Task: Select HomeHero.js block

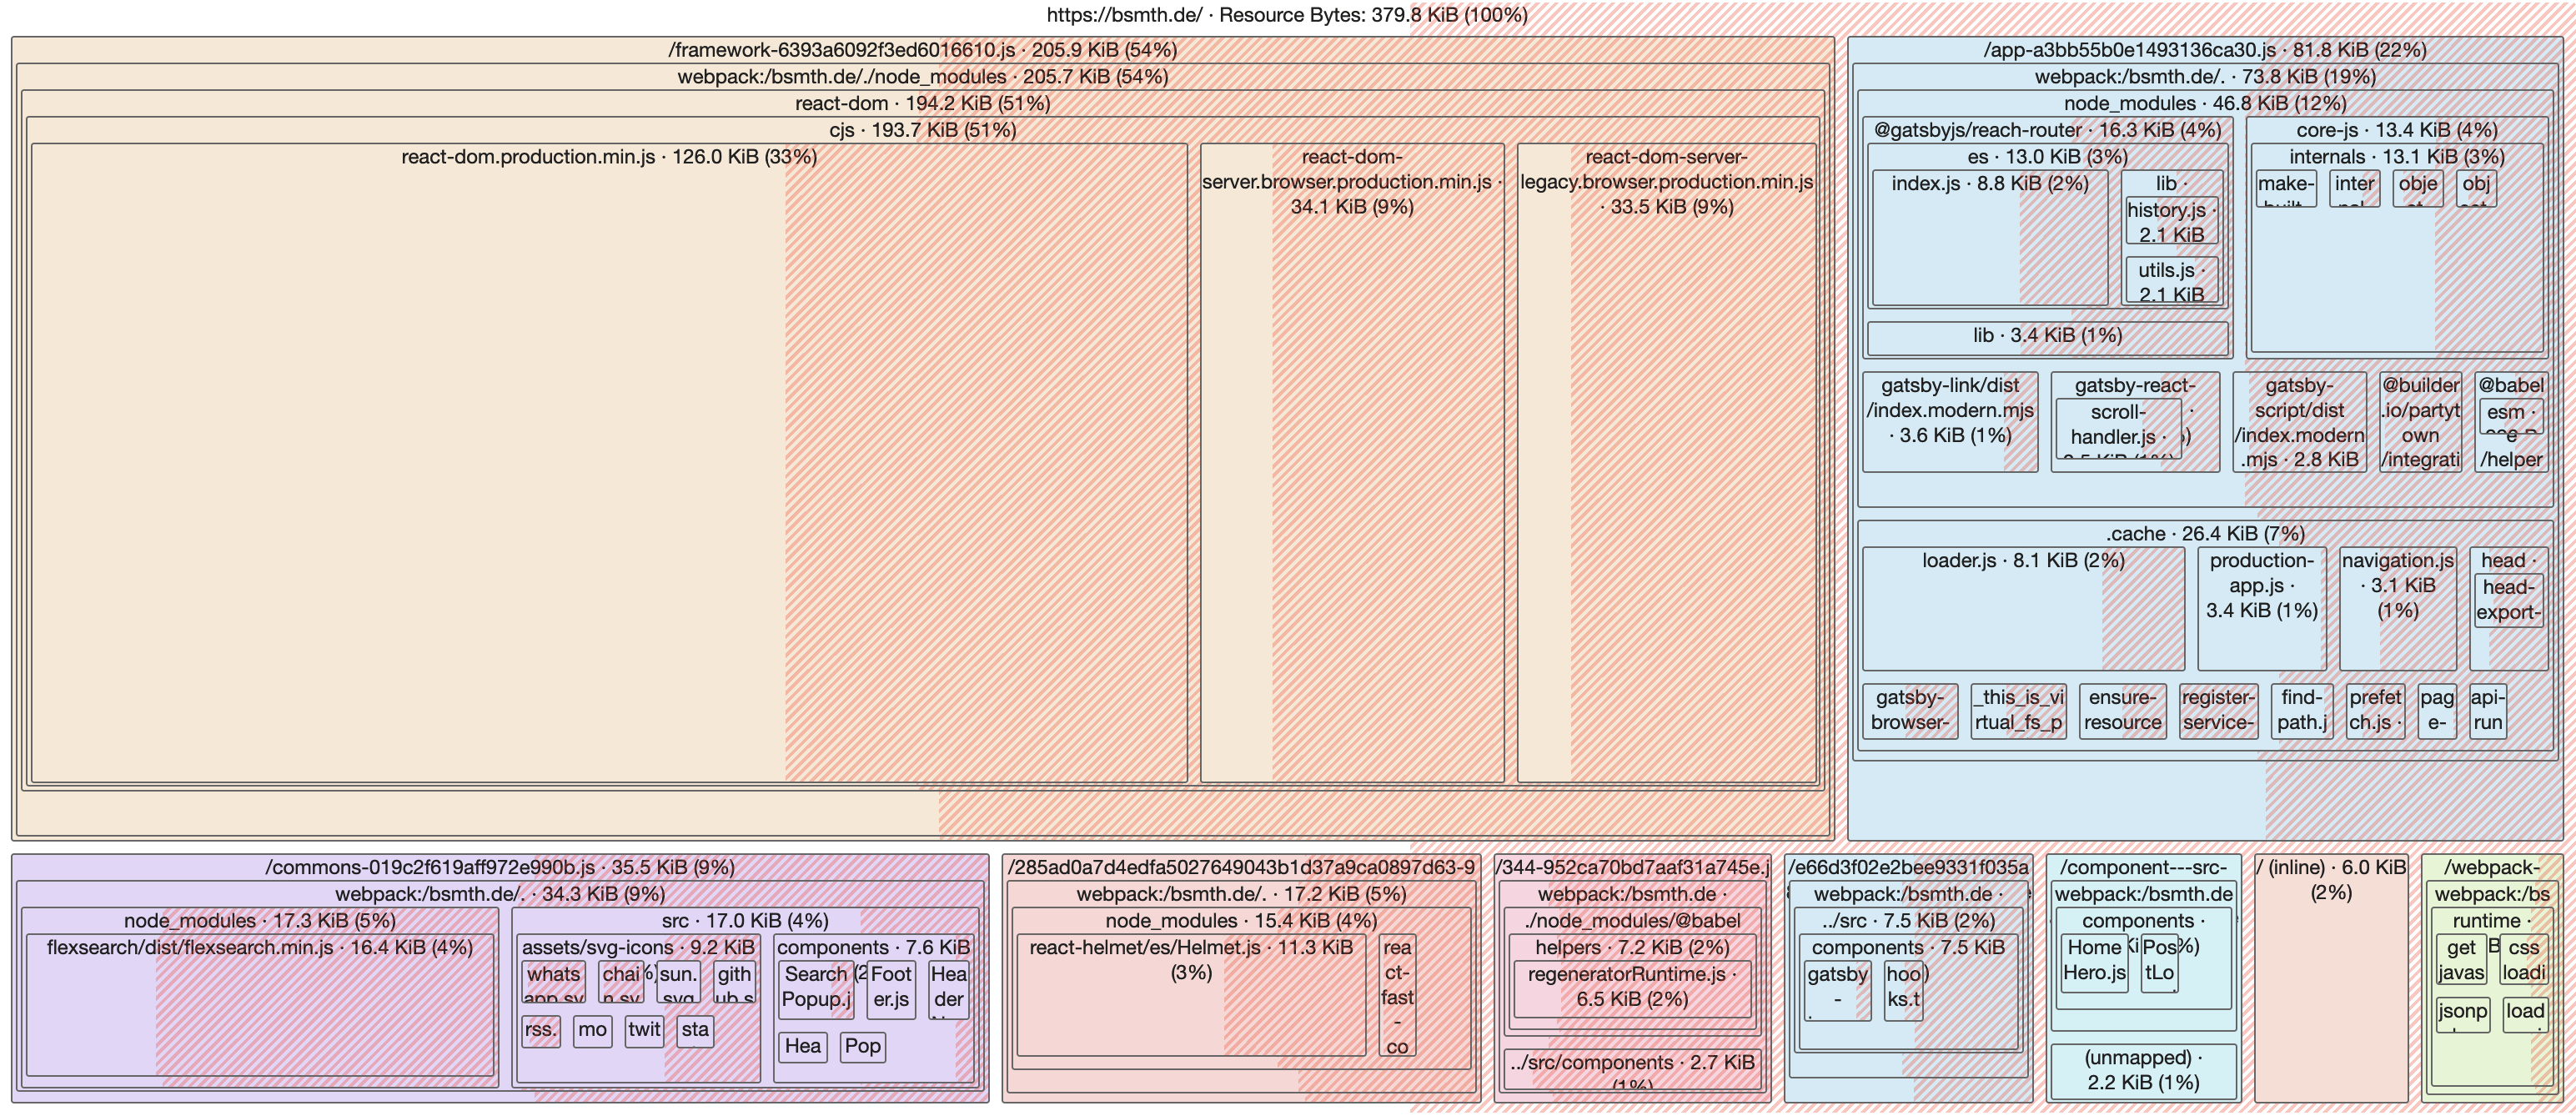Action: [x=2094, y=962]
